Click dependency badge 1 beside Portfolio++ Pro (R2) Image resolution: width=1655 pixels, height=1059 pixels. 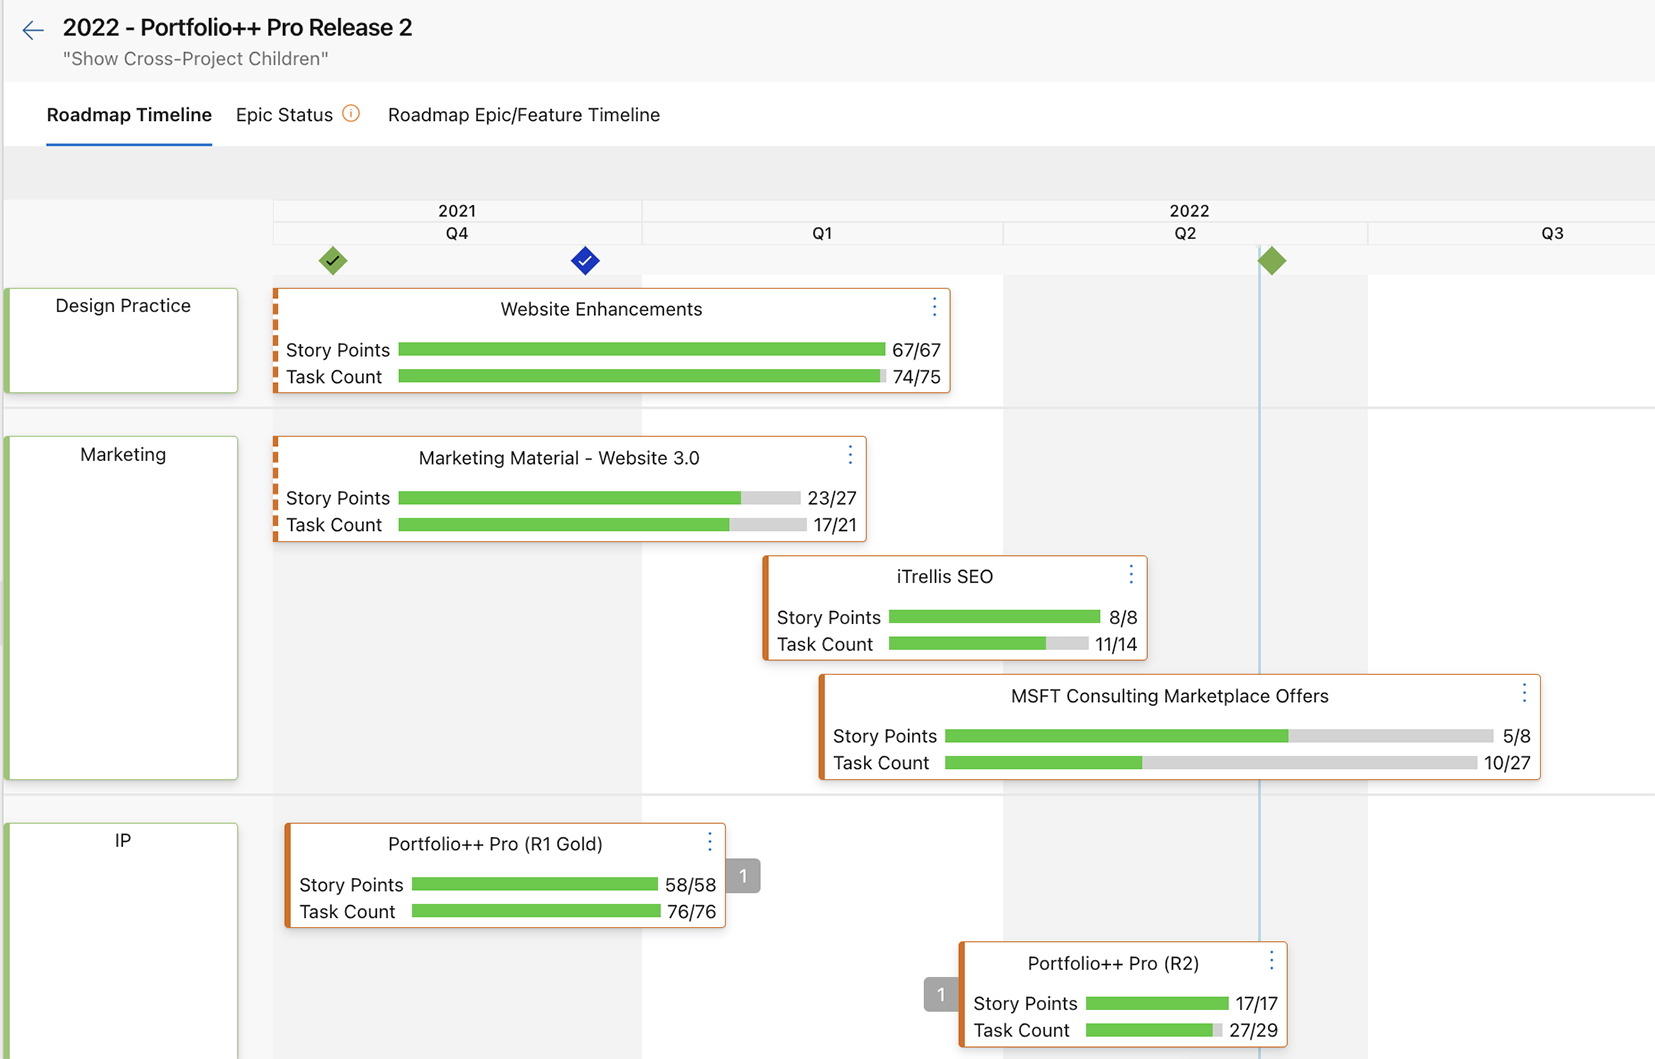(x=941, y=995)
